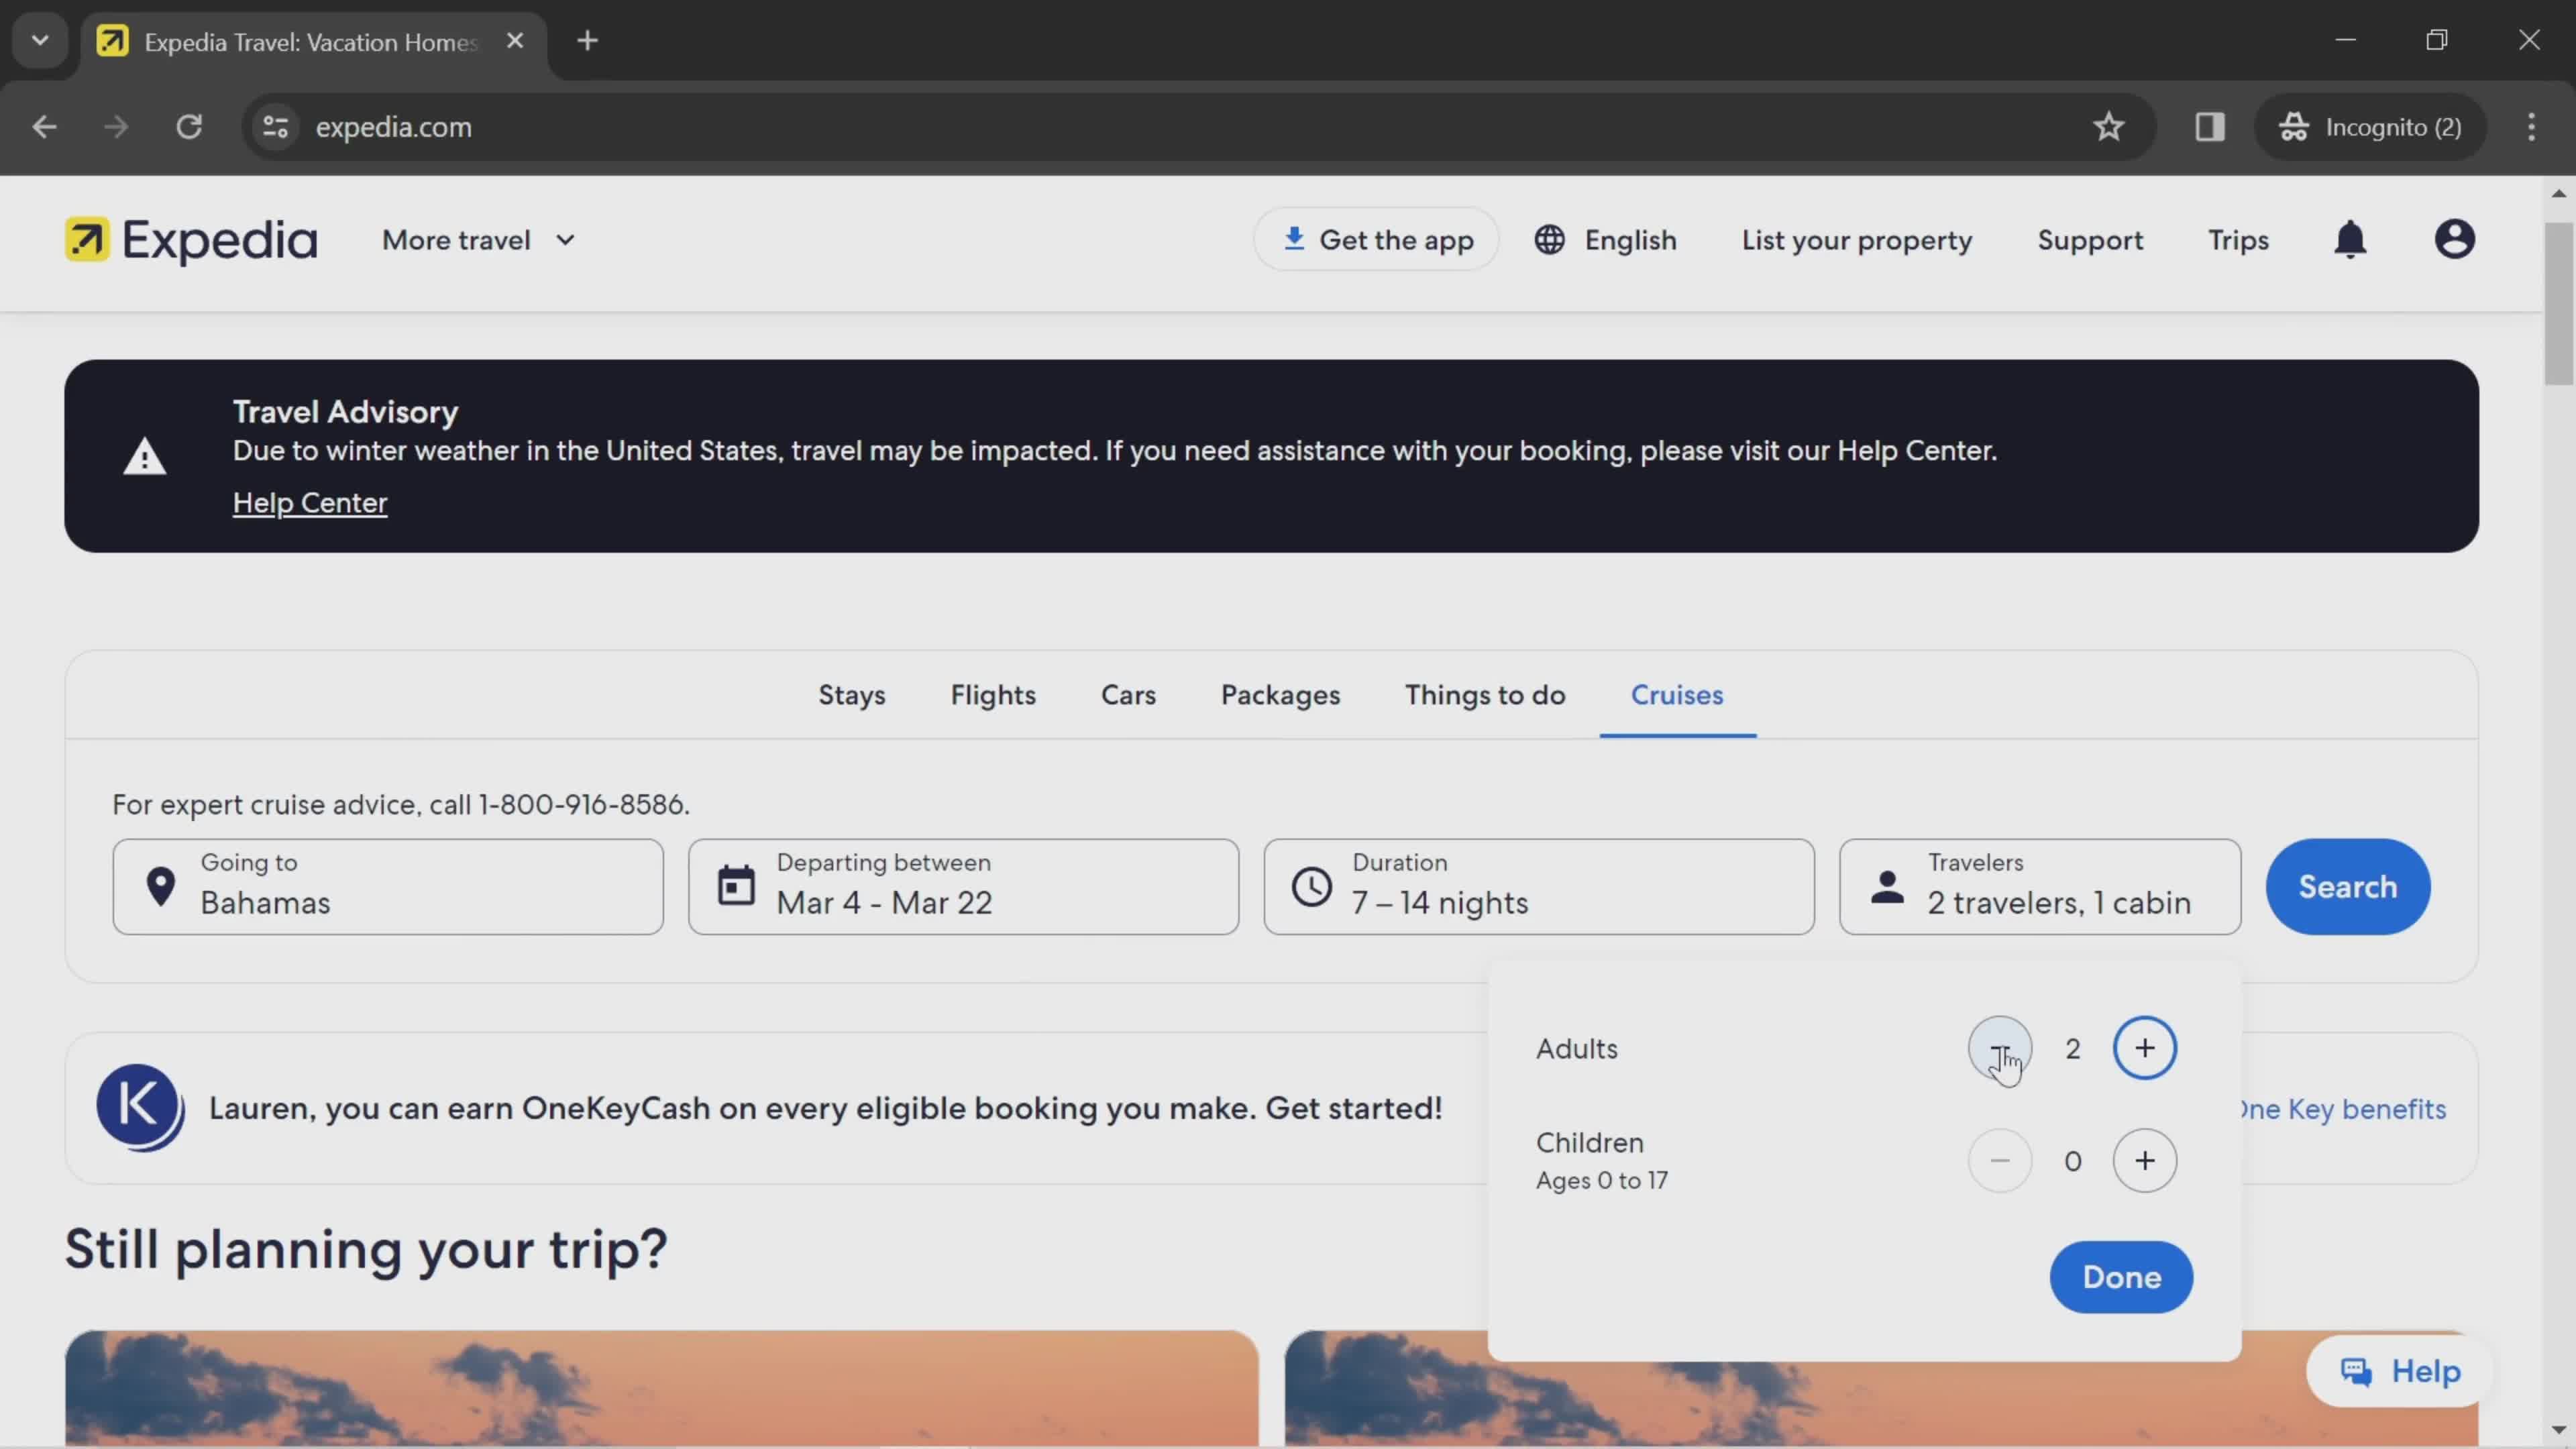This screenshot has height=1449, width=2576.
Task: Click the OneKey K badge
Action: (x=140, y=1107)
